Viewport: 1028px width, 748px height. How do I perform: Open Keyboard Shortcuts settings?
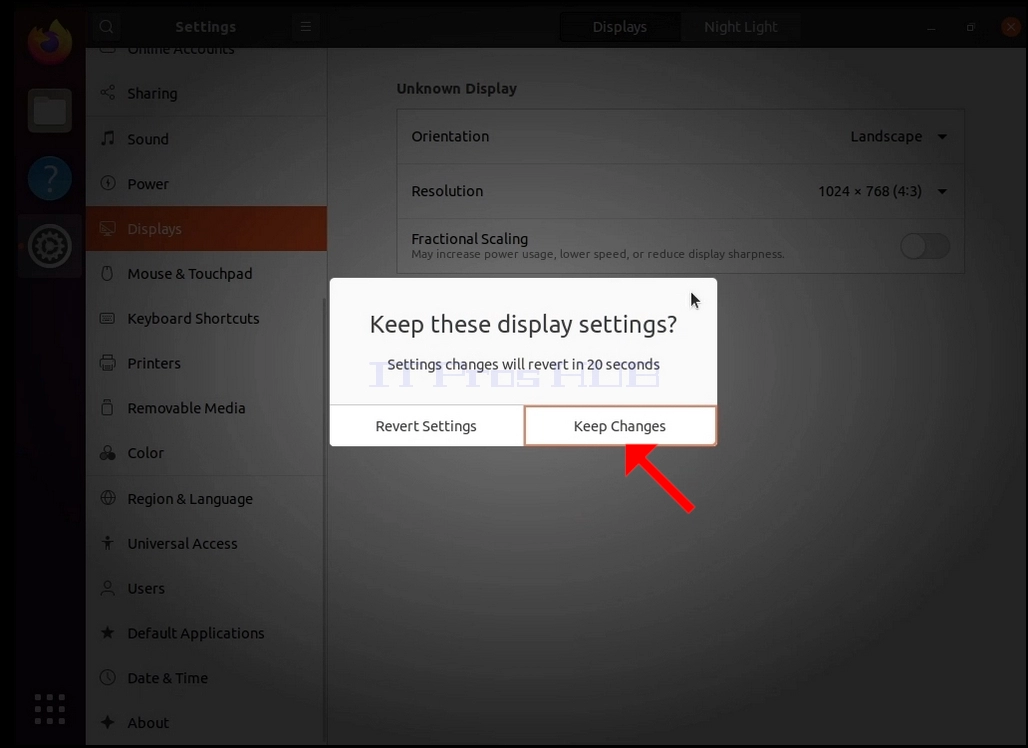pyautogui.click(x=206, y=319)
